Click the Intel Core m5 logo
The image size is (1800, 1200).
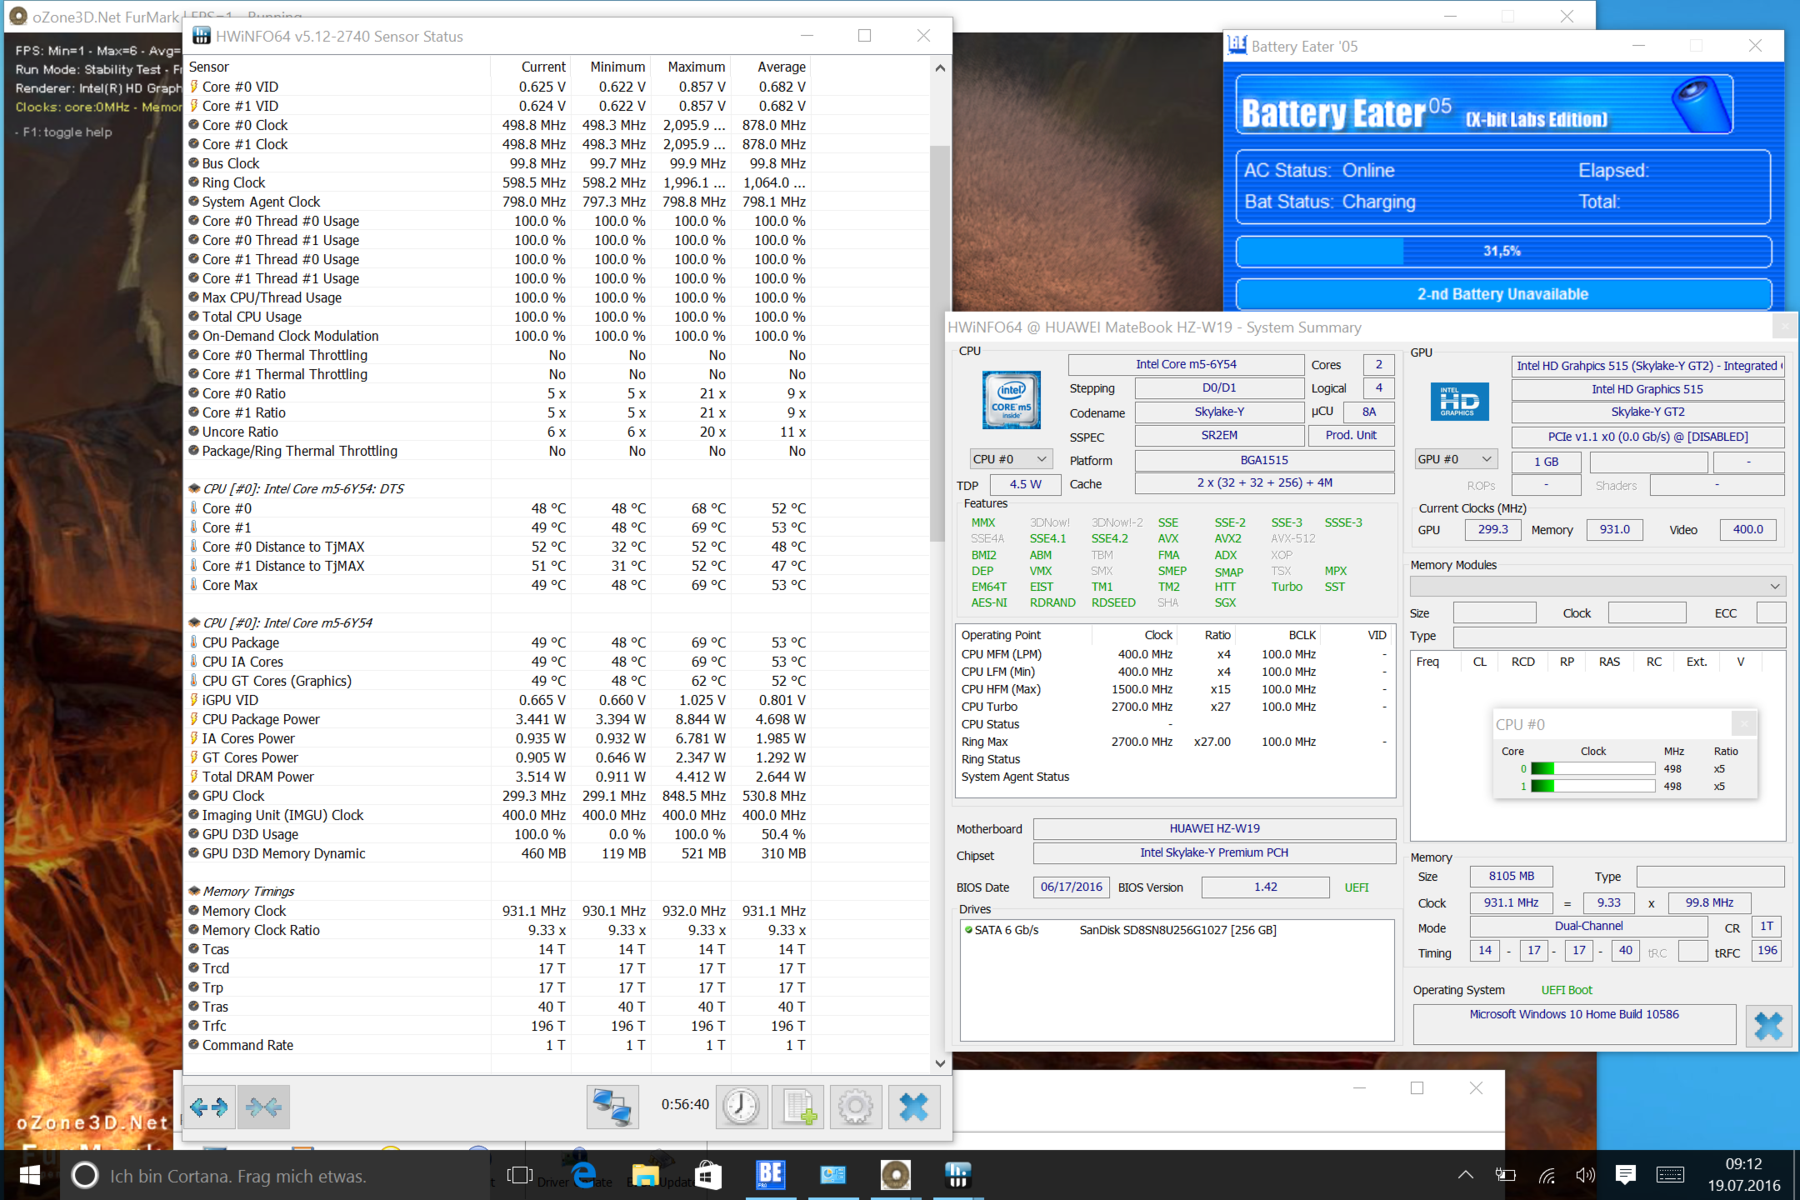(1011, 400)
